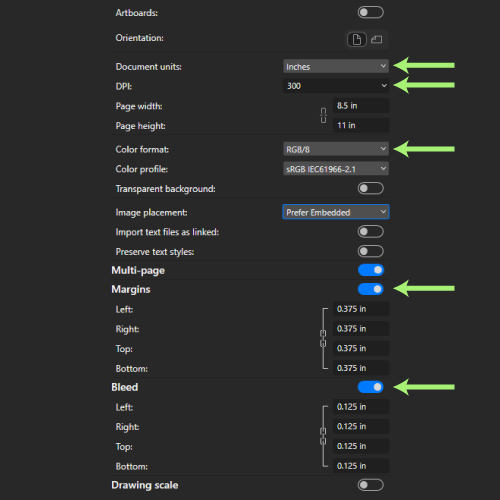Viewport: 500px width, 500px height.
Task: Select portrait orientation icon
Action: 357,40
